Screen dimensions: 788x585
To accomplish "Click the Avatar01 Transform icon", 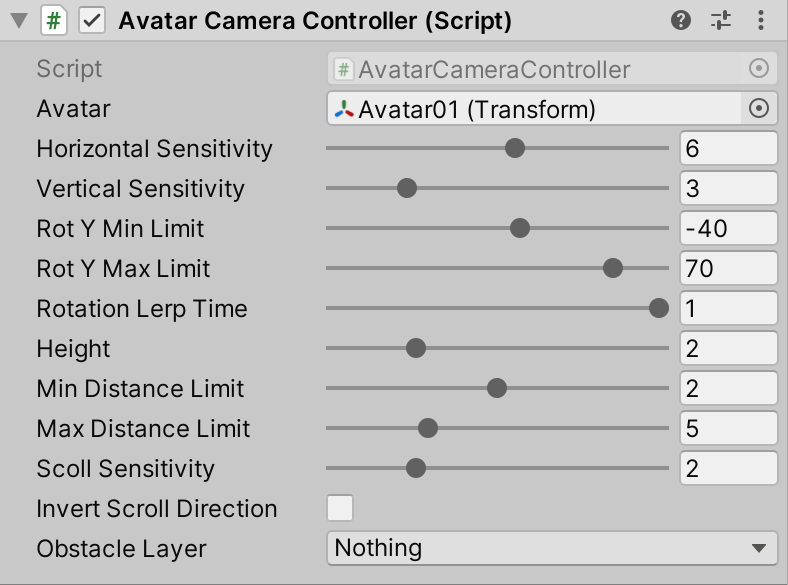I will (344, 109).
